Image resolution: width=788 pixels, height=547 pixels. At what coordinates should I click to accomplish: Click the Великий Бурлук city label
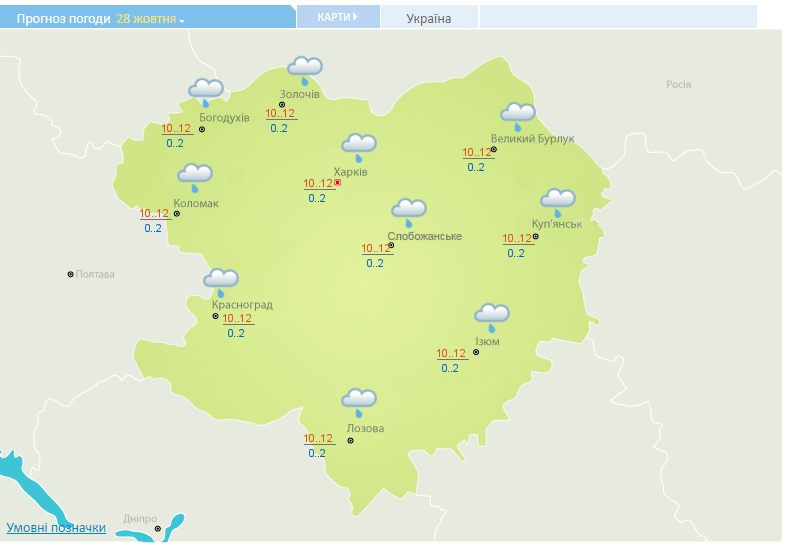coord(532,138)
